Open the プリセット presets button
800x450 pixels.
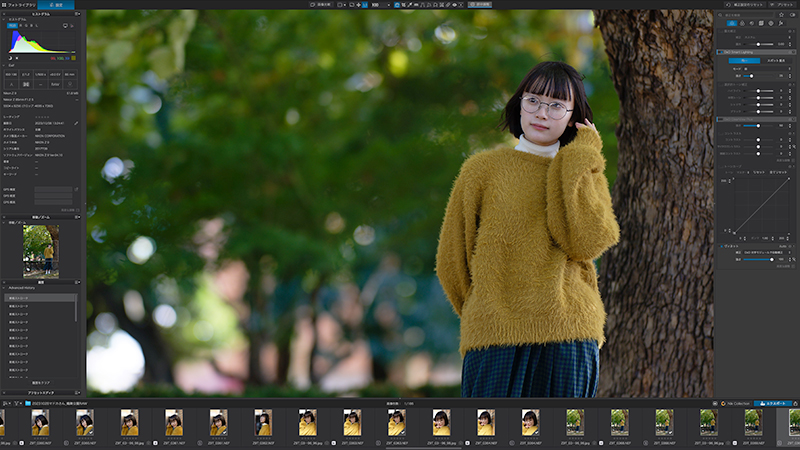[x=783, y=5]
